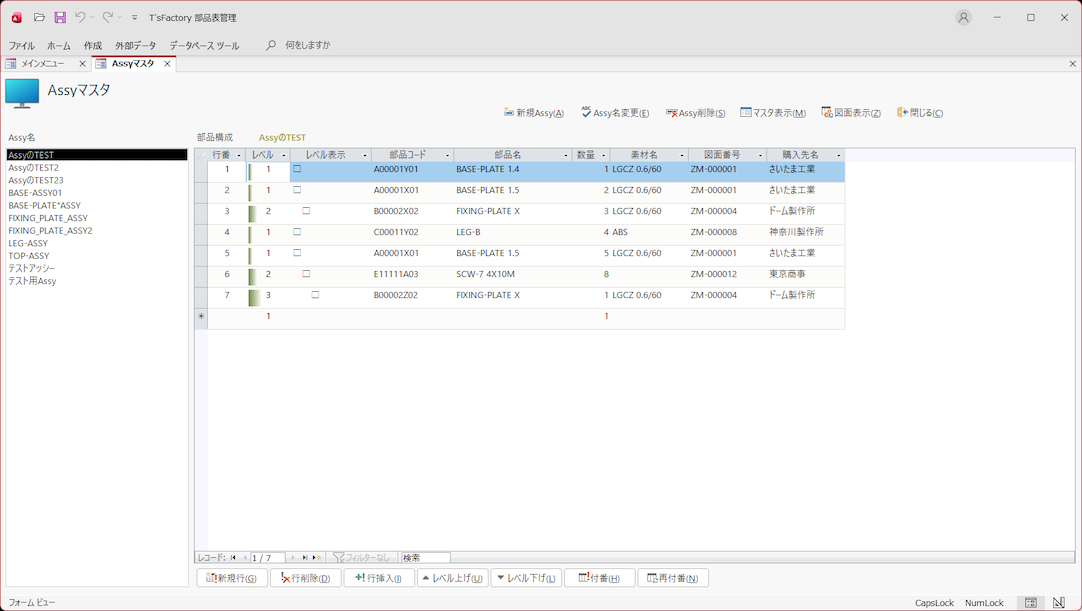1082x611 pixels.
Task: Show drawing via 図面表示 button
Action: (851, 113)
